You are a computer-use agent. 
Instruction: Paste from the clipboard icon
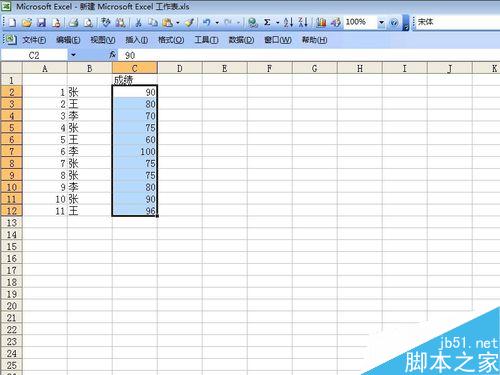point(167,23)
